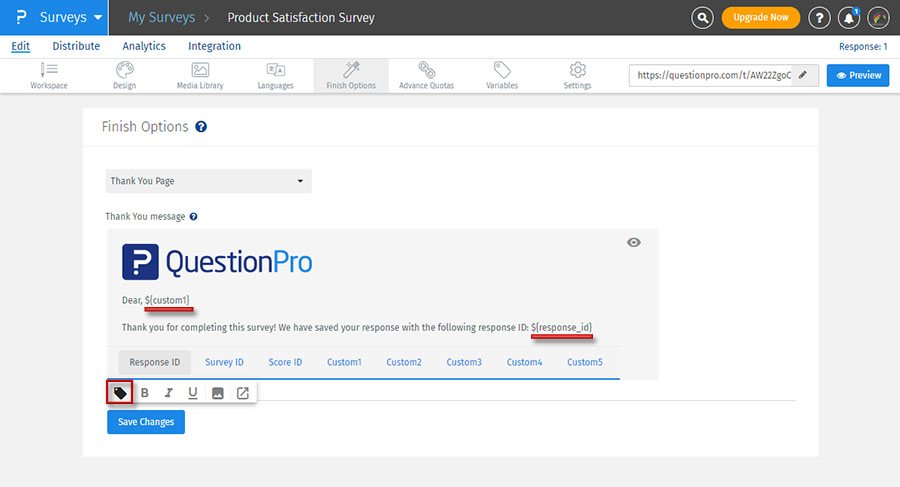Toggle underline formatting button
900x487 pixels.
193,393
